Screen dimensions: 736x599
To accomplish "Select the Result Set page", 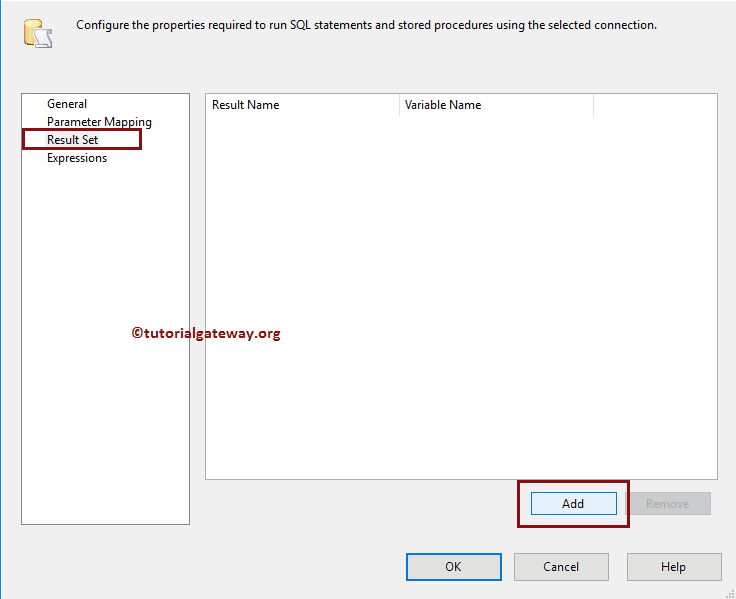I will [x=73, y=140].
